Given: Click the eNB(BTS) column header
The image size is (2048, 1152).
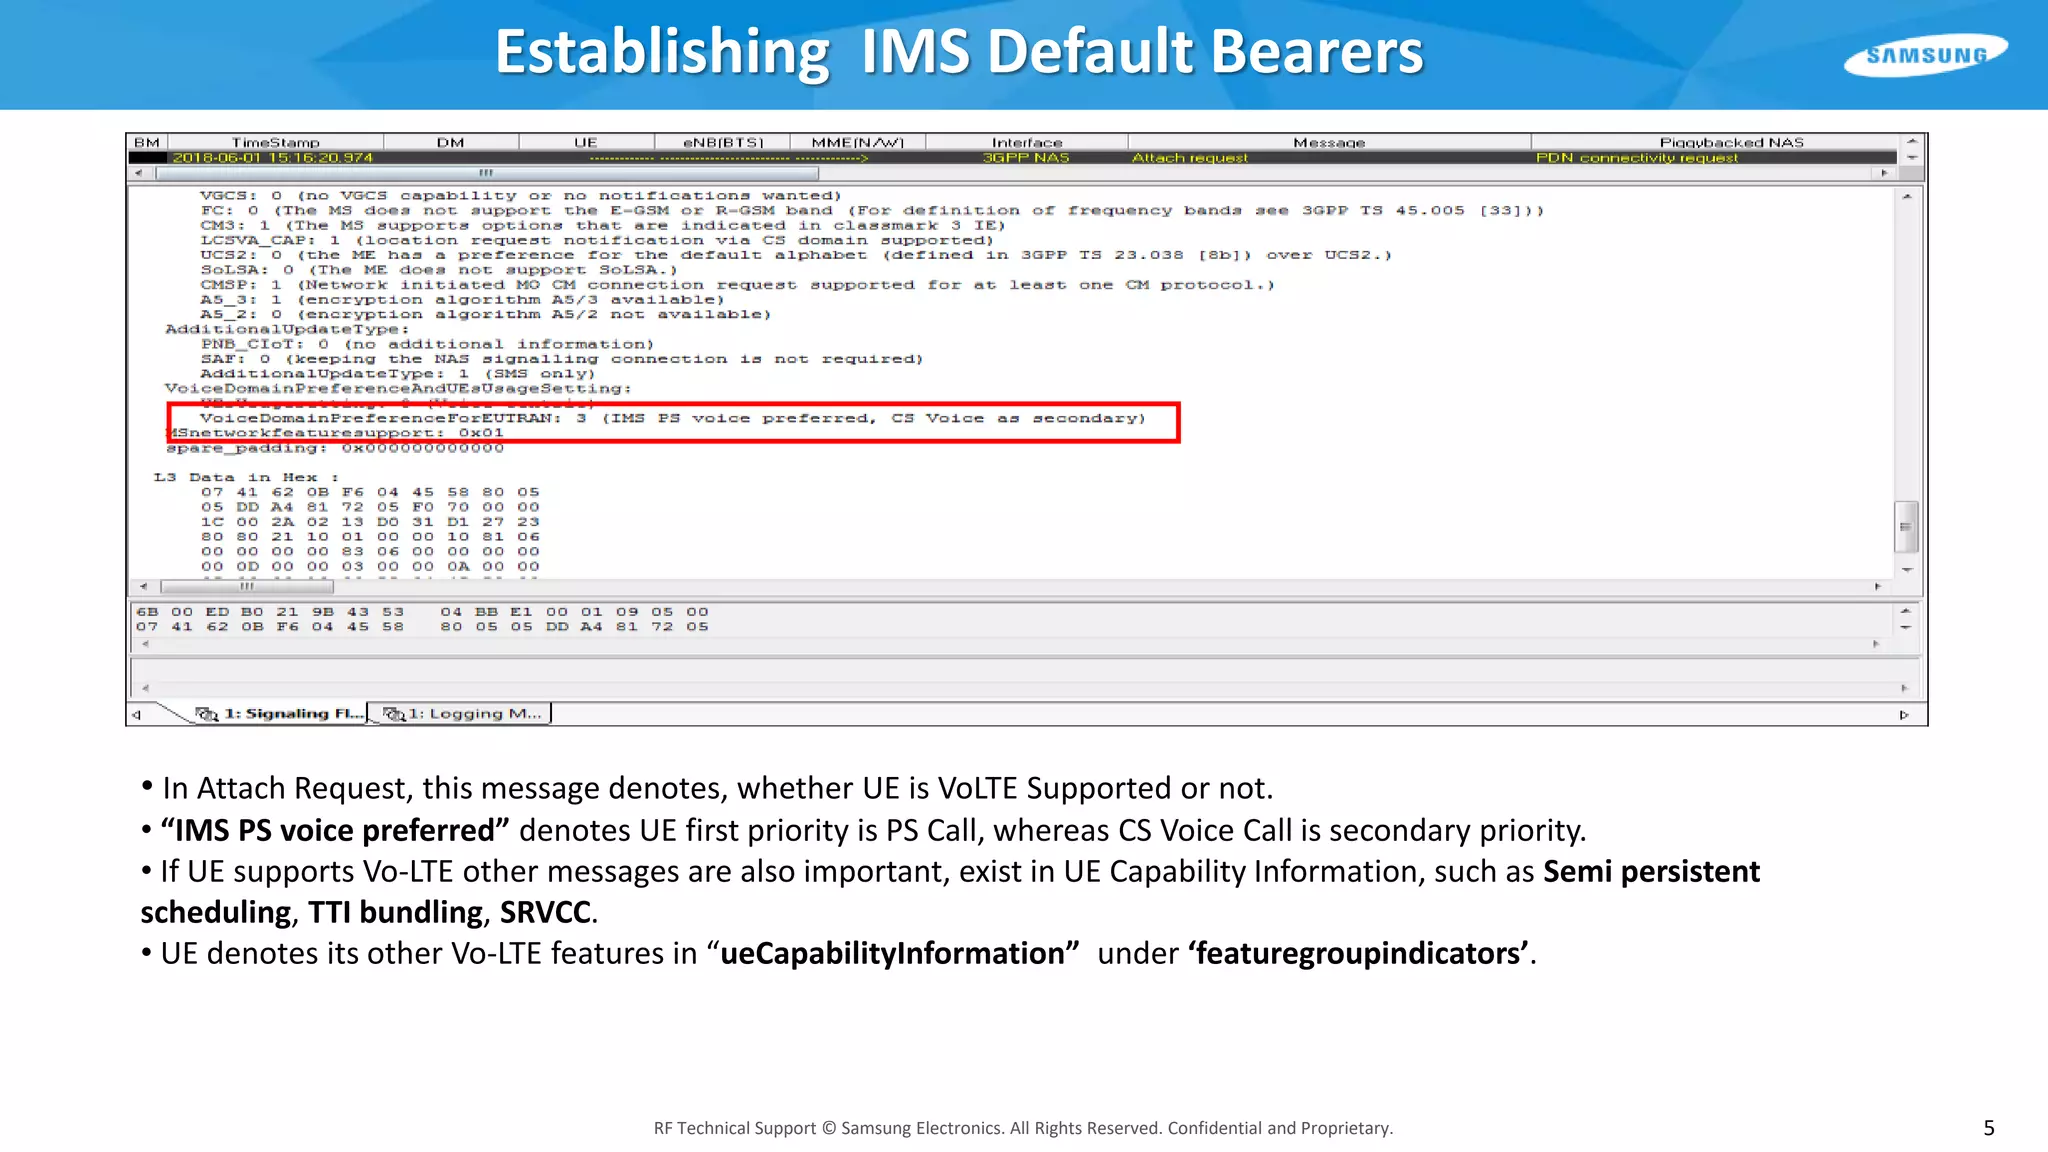Looking at the screenshot, I should tap(722, 142).
